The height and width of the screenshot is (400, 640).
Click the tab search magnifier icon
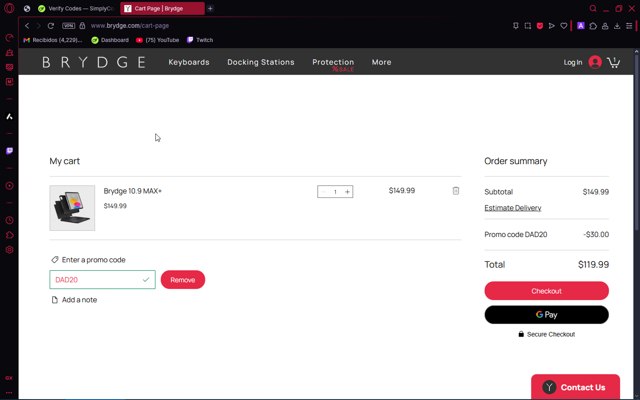click(593, 9)
